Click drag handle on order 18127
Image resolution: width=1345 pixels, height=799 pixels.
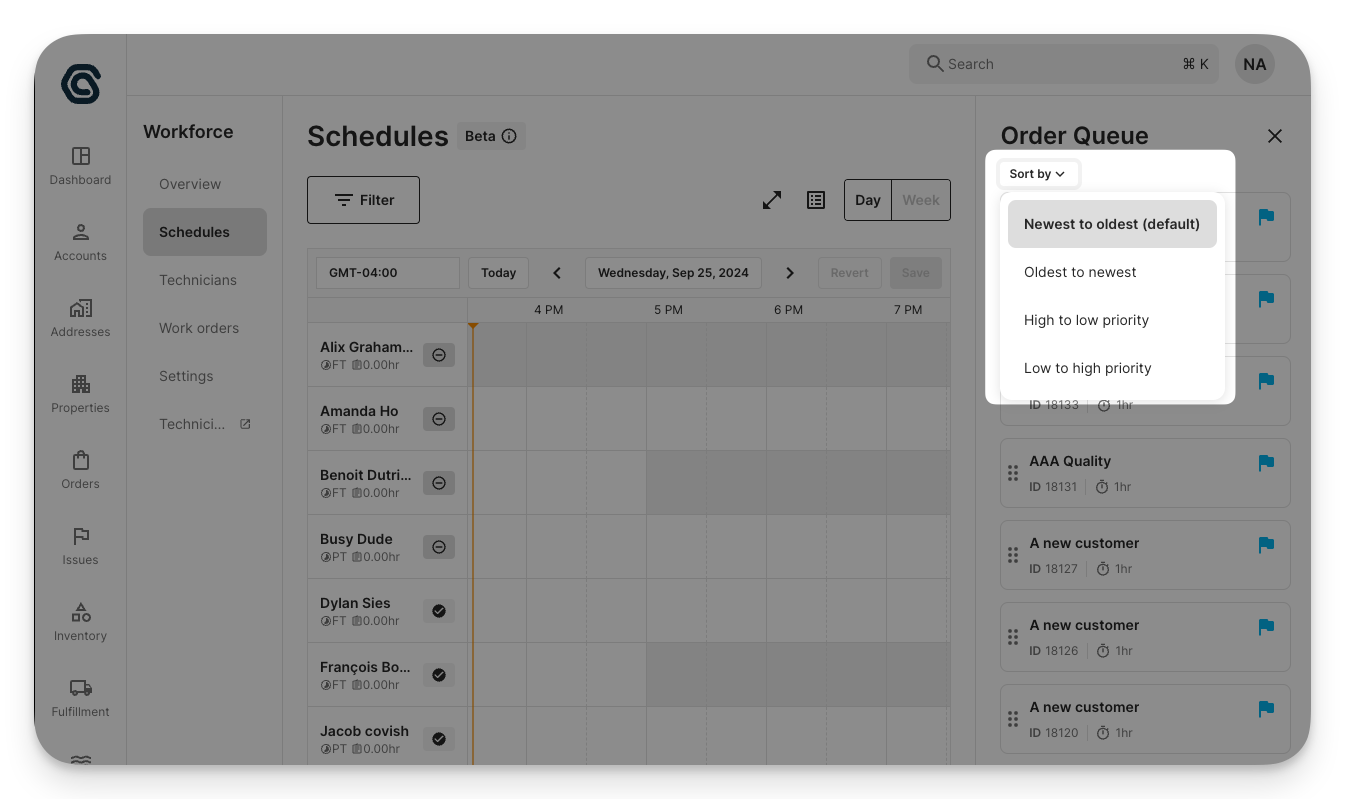1013,555
